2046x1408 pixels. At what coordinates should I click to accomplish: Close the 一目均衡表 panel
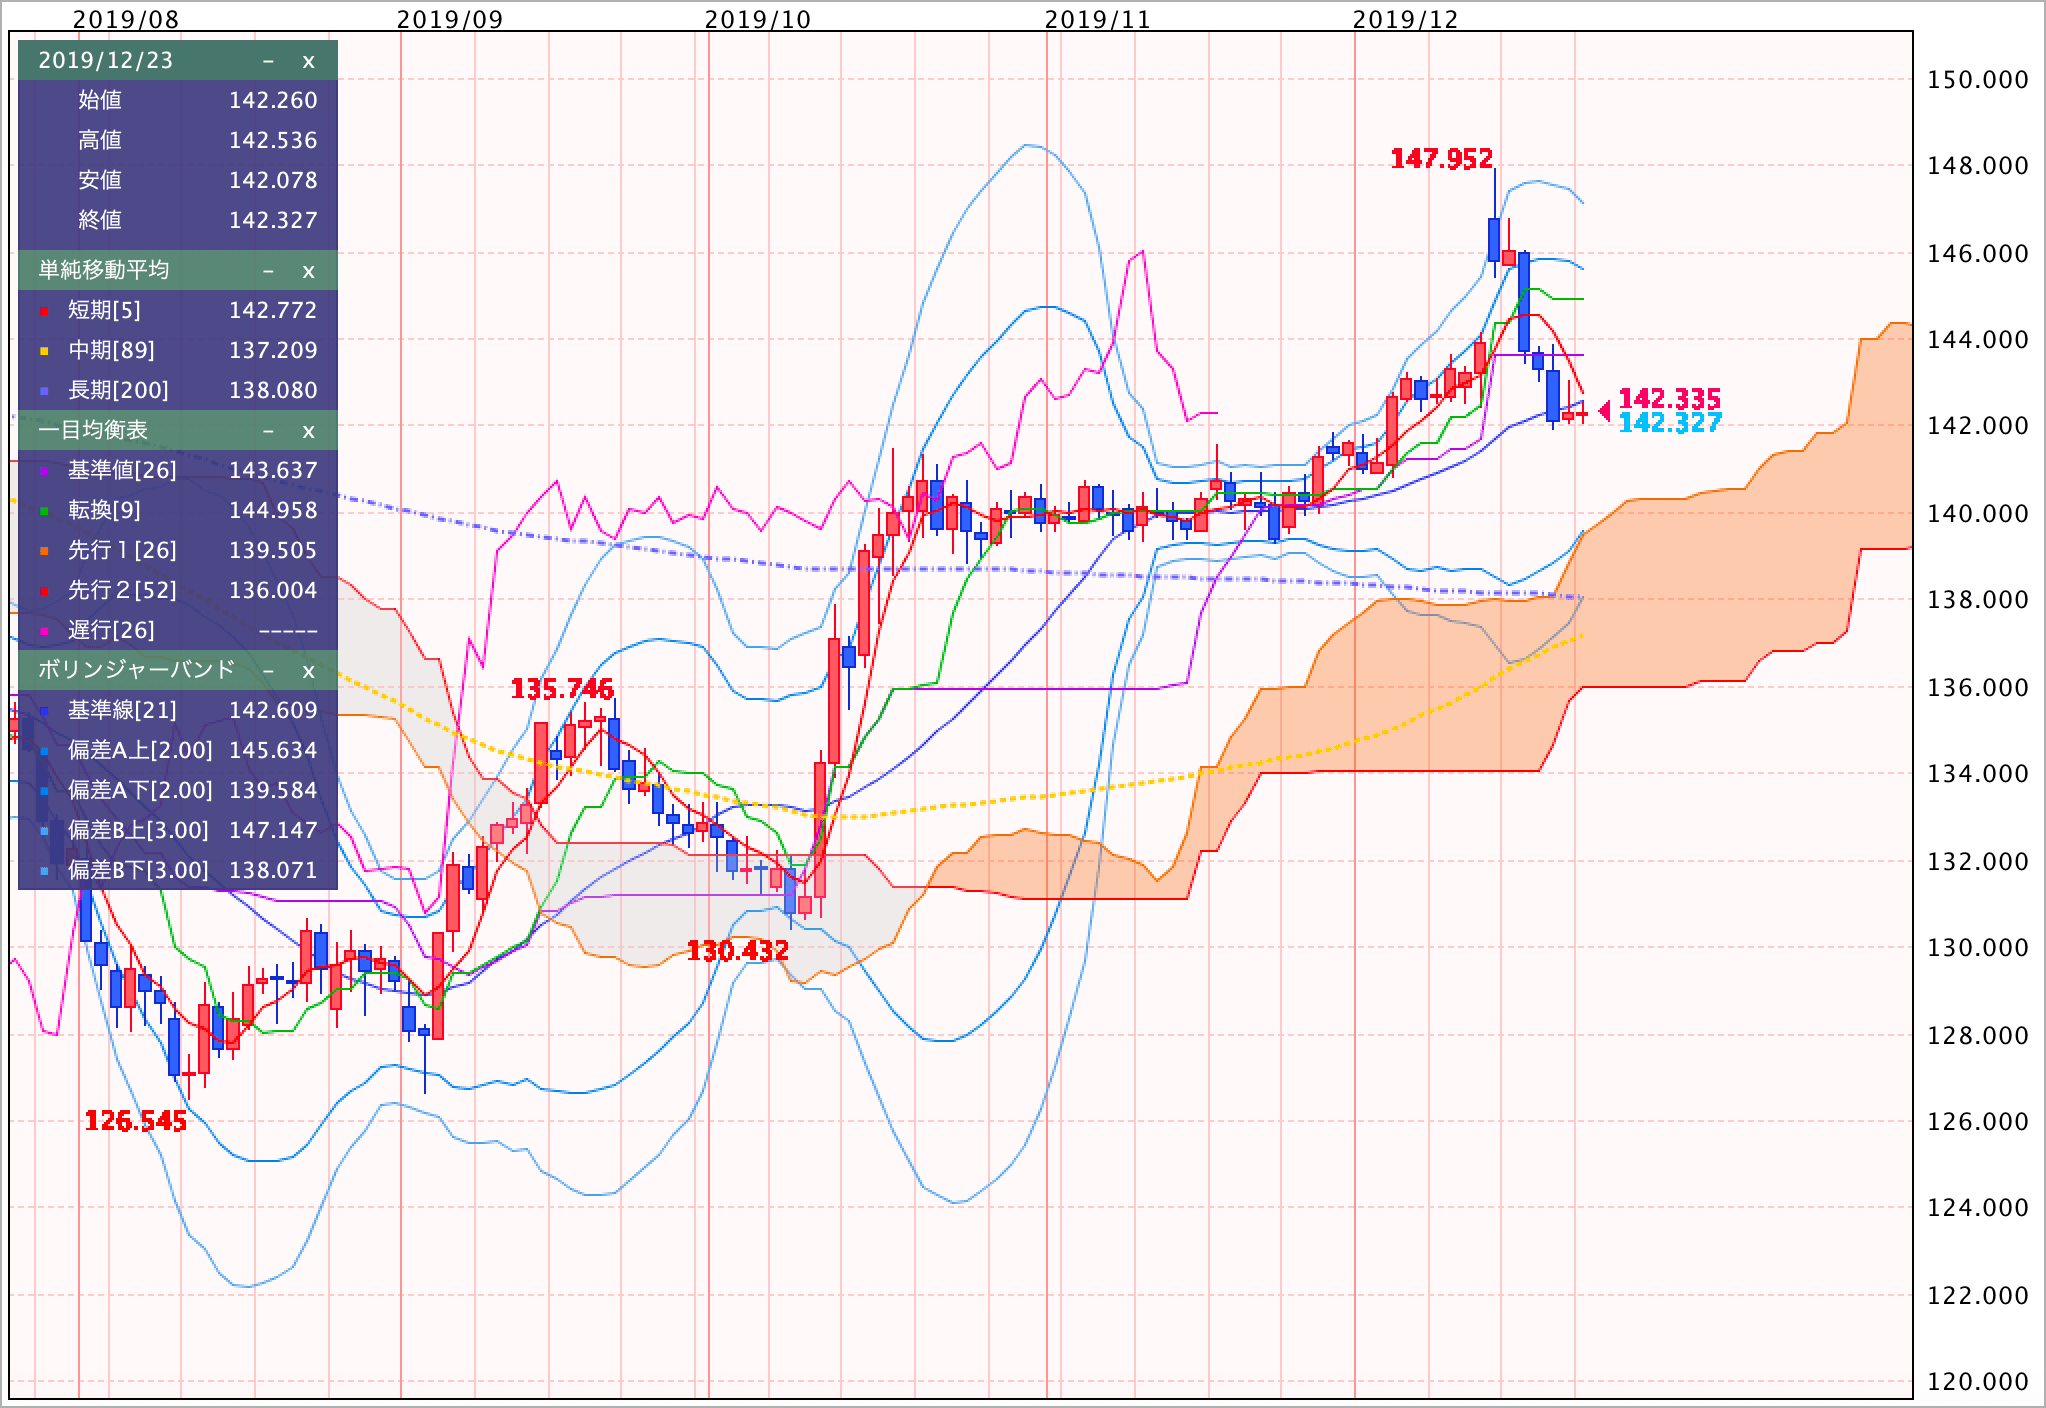[x=308, y=431]
